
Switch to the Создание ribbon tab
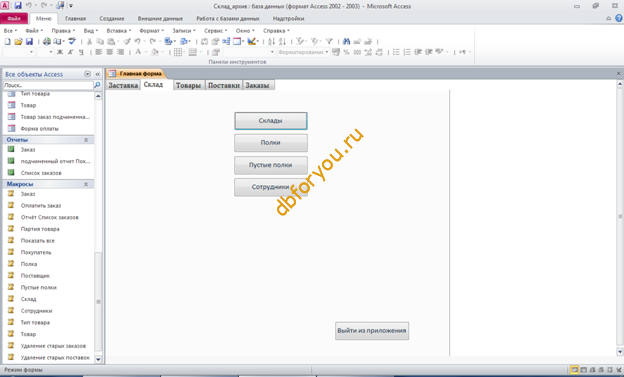(112, 18)
